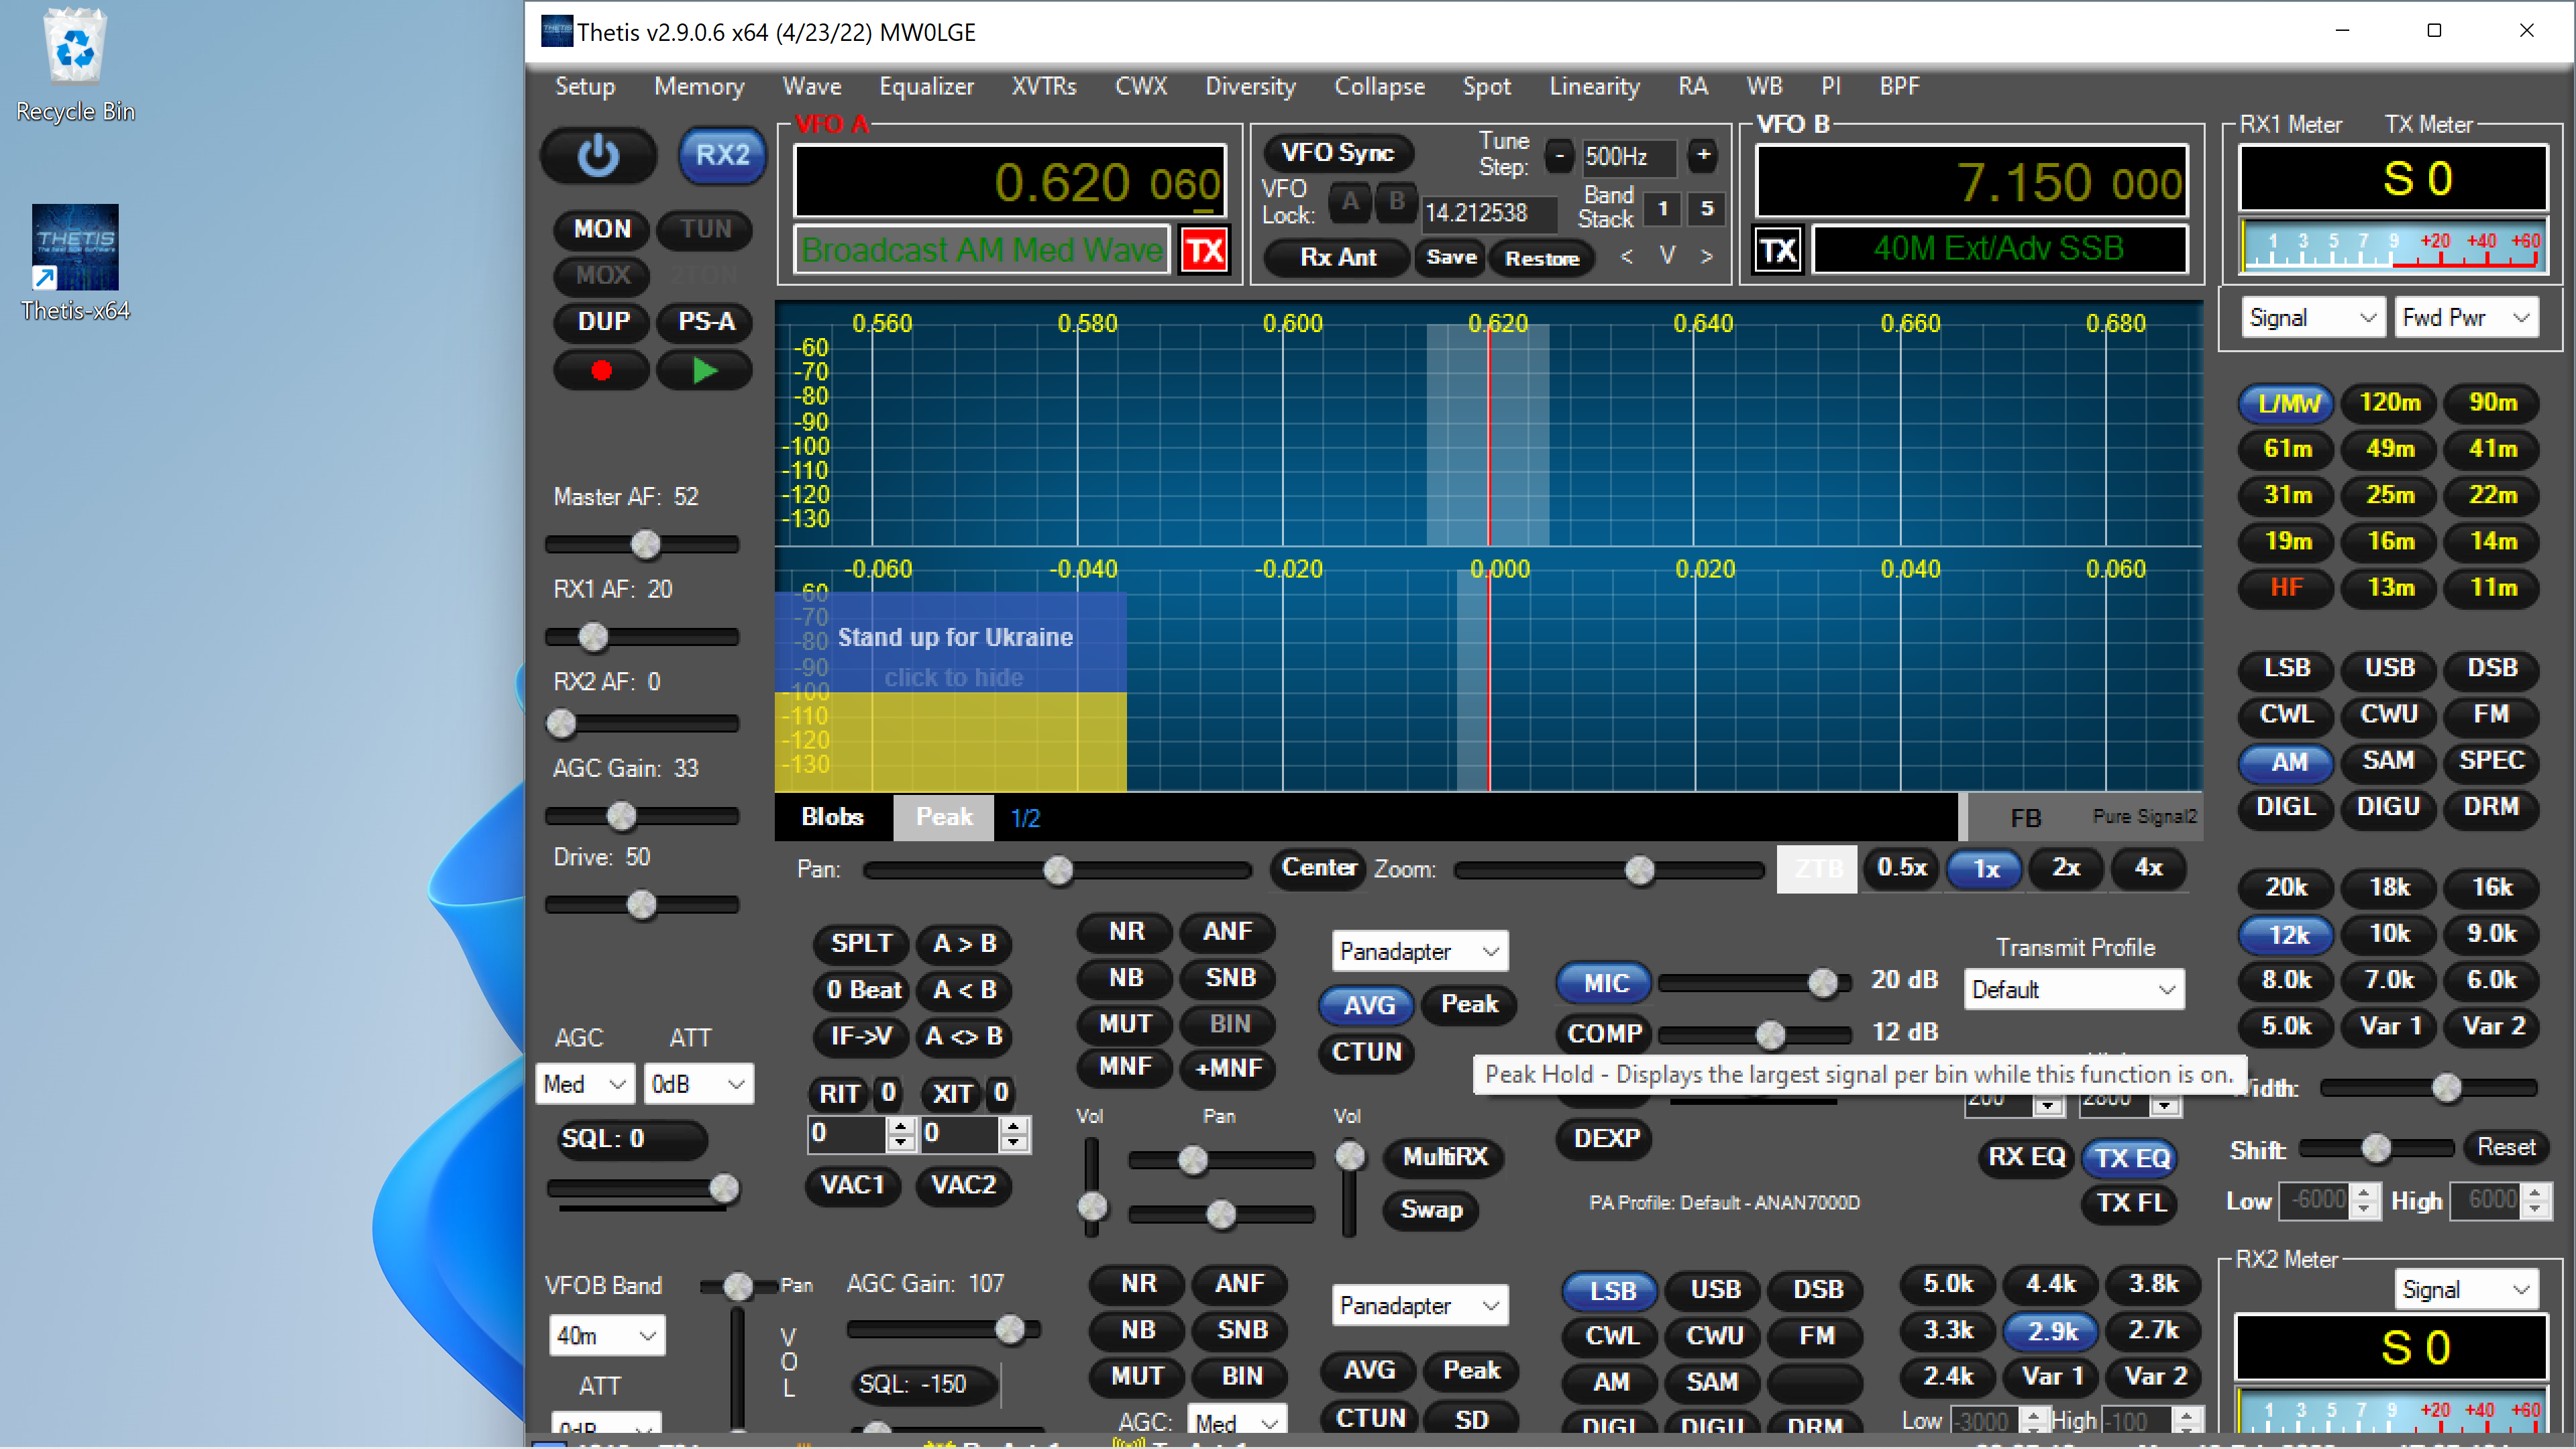This screenshot has height=1449, width=2576.
Task: Click the VFO A frequency display
Action: coord(1009,182)
